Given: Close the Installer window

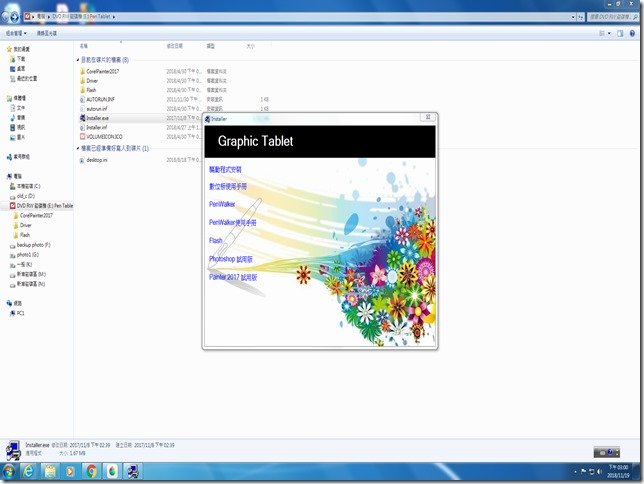Looking at the screenshot, I should pyautogui.click(x=427, y=118).
